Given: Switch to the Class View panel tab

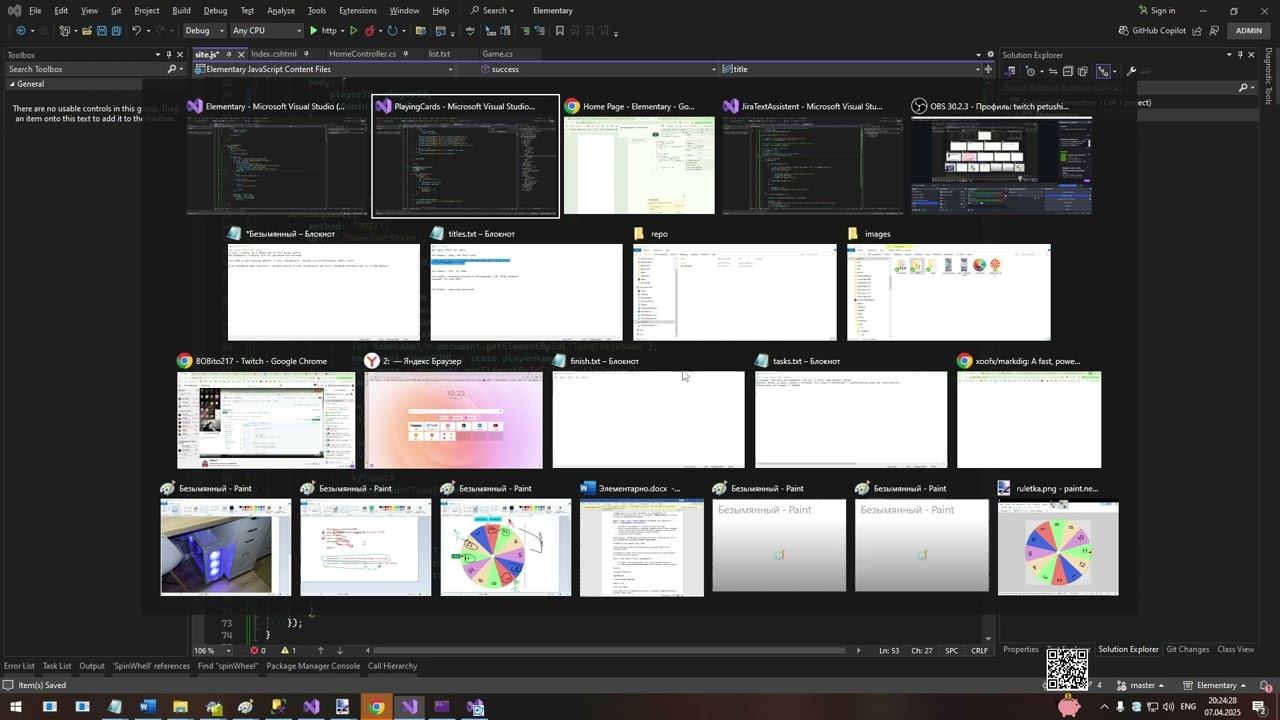Looking at the screenshot, I should tap(1235, 650).
